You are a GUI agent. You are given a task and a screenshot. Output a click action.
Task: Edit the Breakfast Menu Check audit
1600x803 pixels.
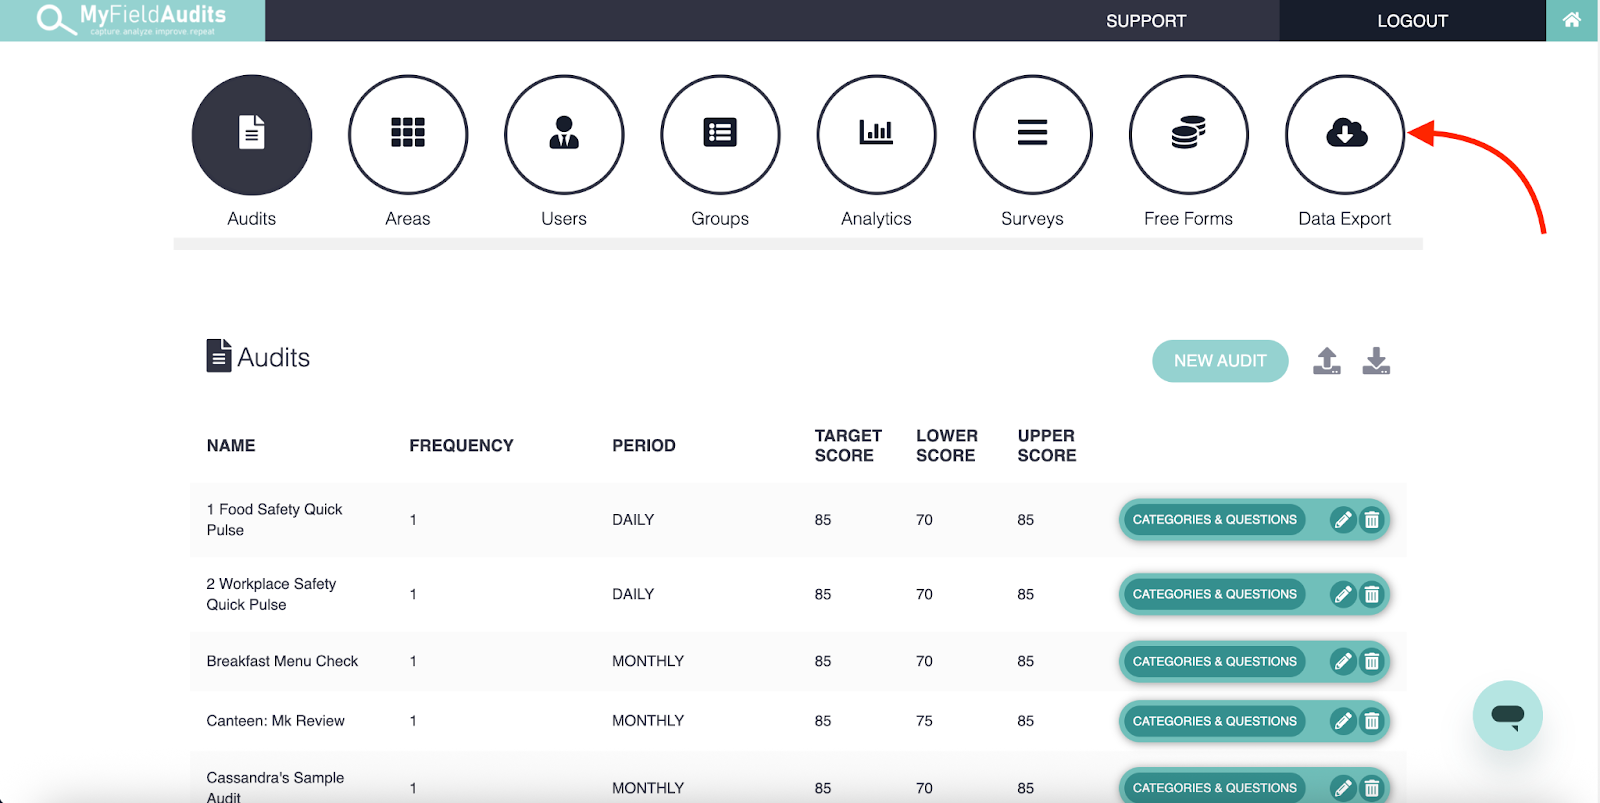click(1343, 661)
